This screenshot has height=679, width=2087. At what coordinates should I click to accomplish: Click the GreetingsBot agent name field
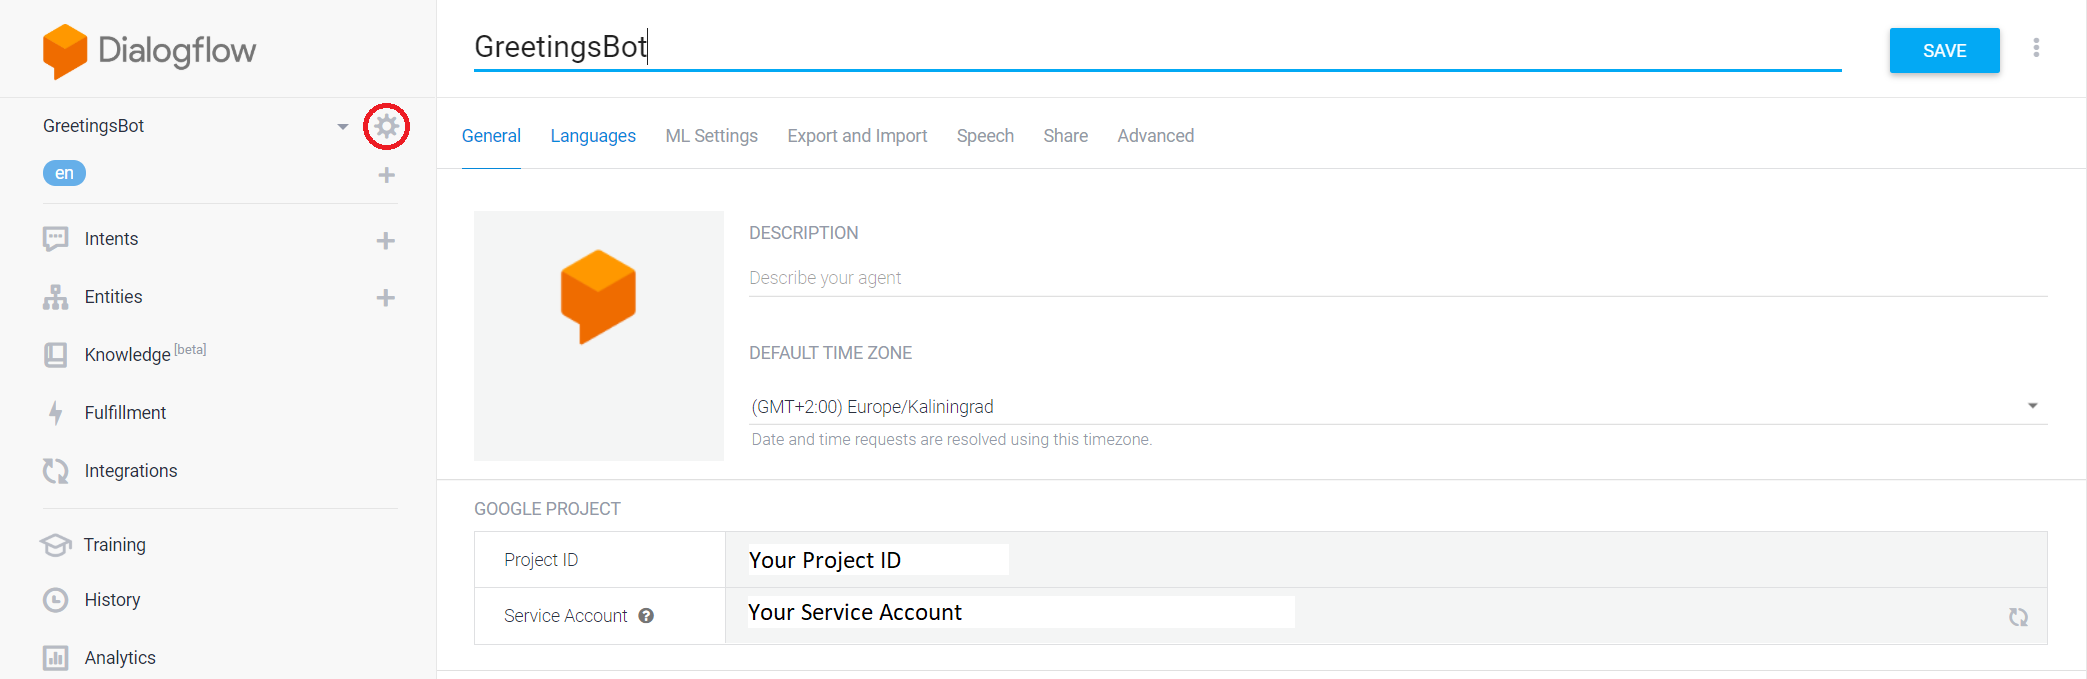1158,47
